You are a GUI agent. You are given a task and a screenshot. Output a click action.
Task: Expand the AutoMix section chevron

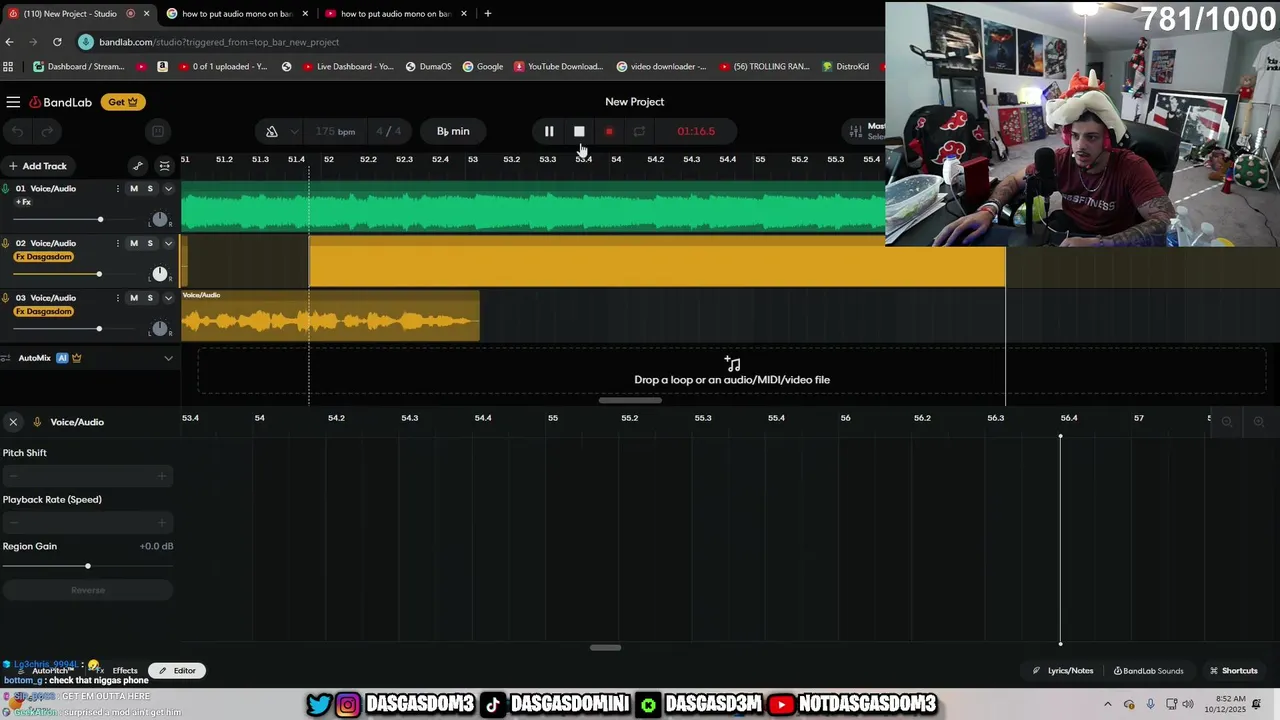168,358
